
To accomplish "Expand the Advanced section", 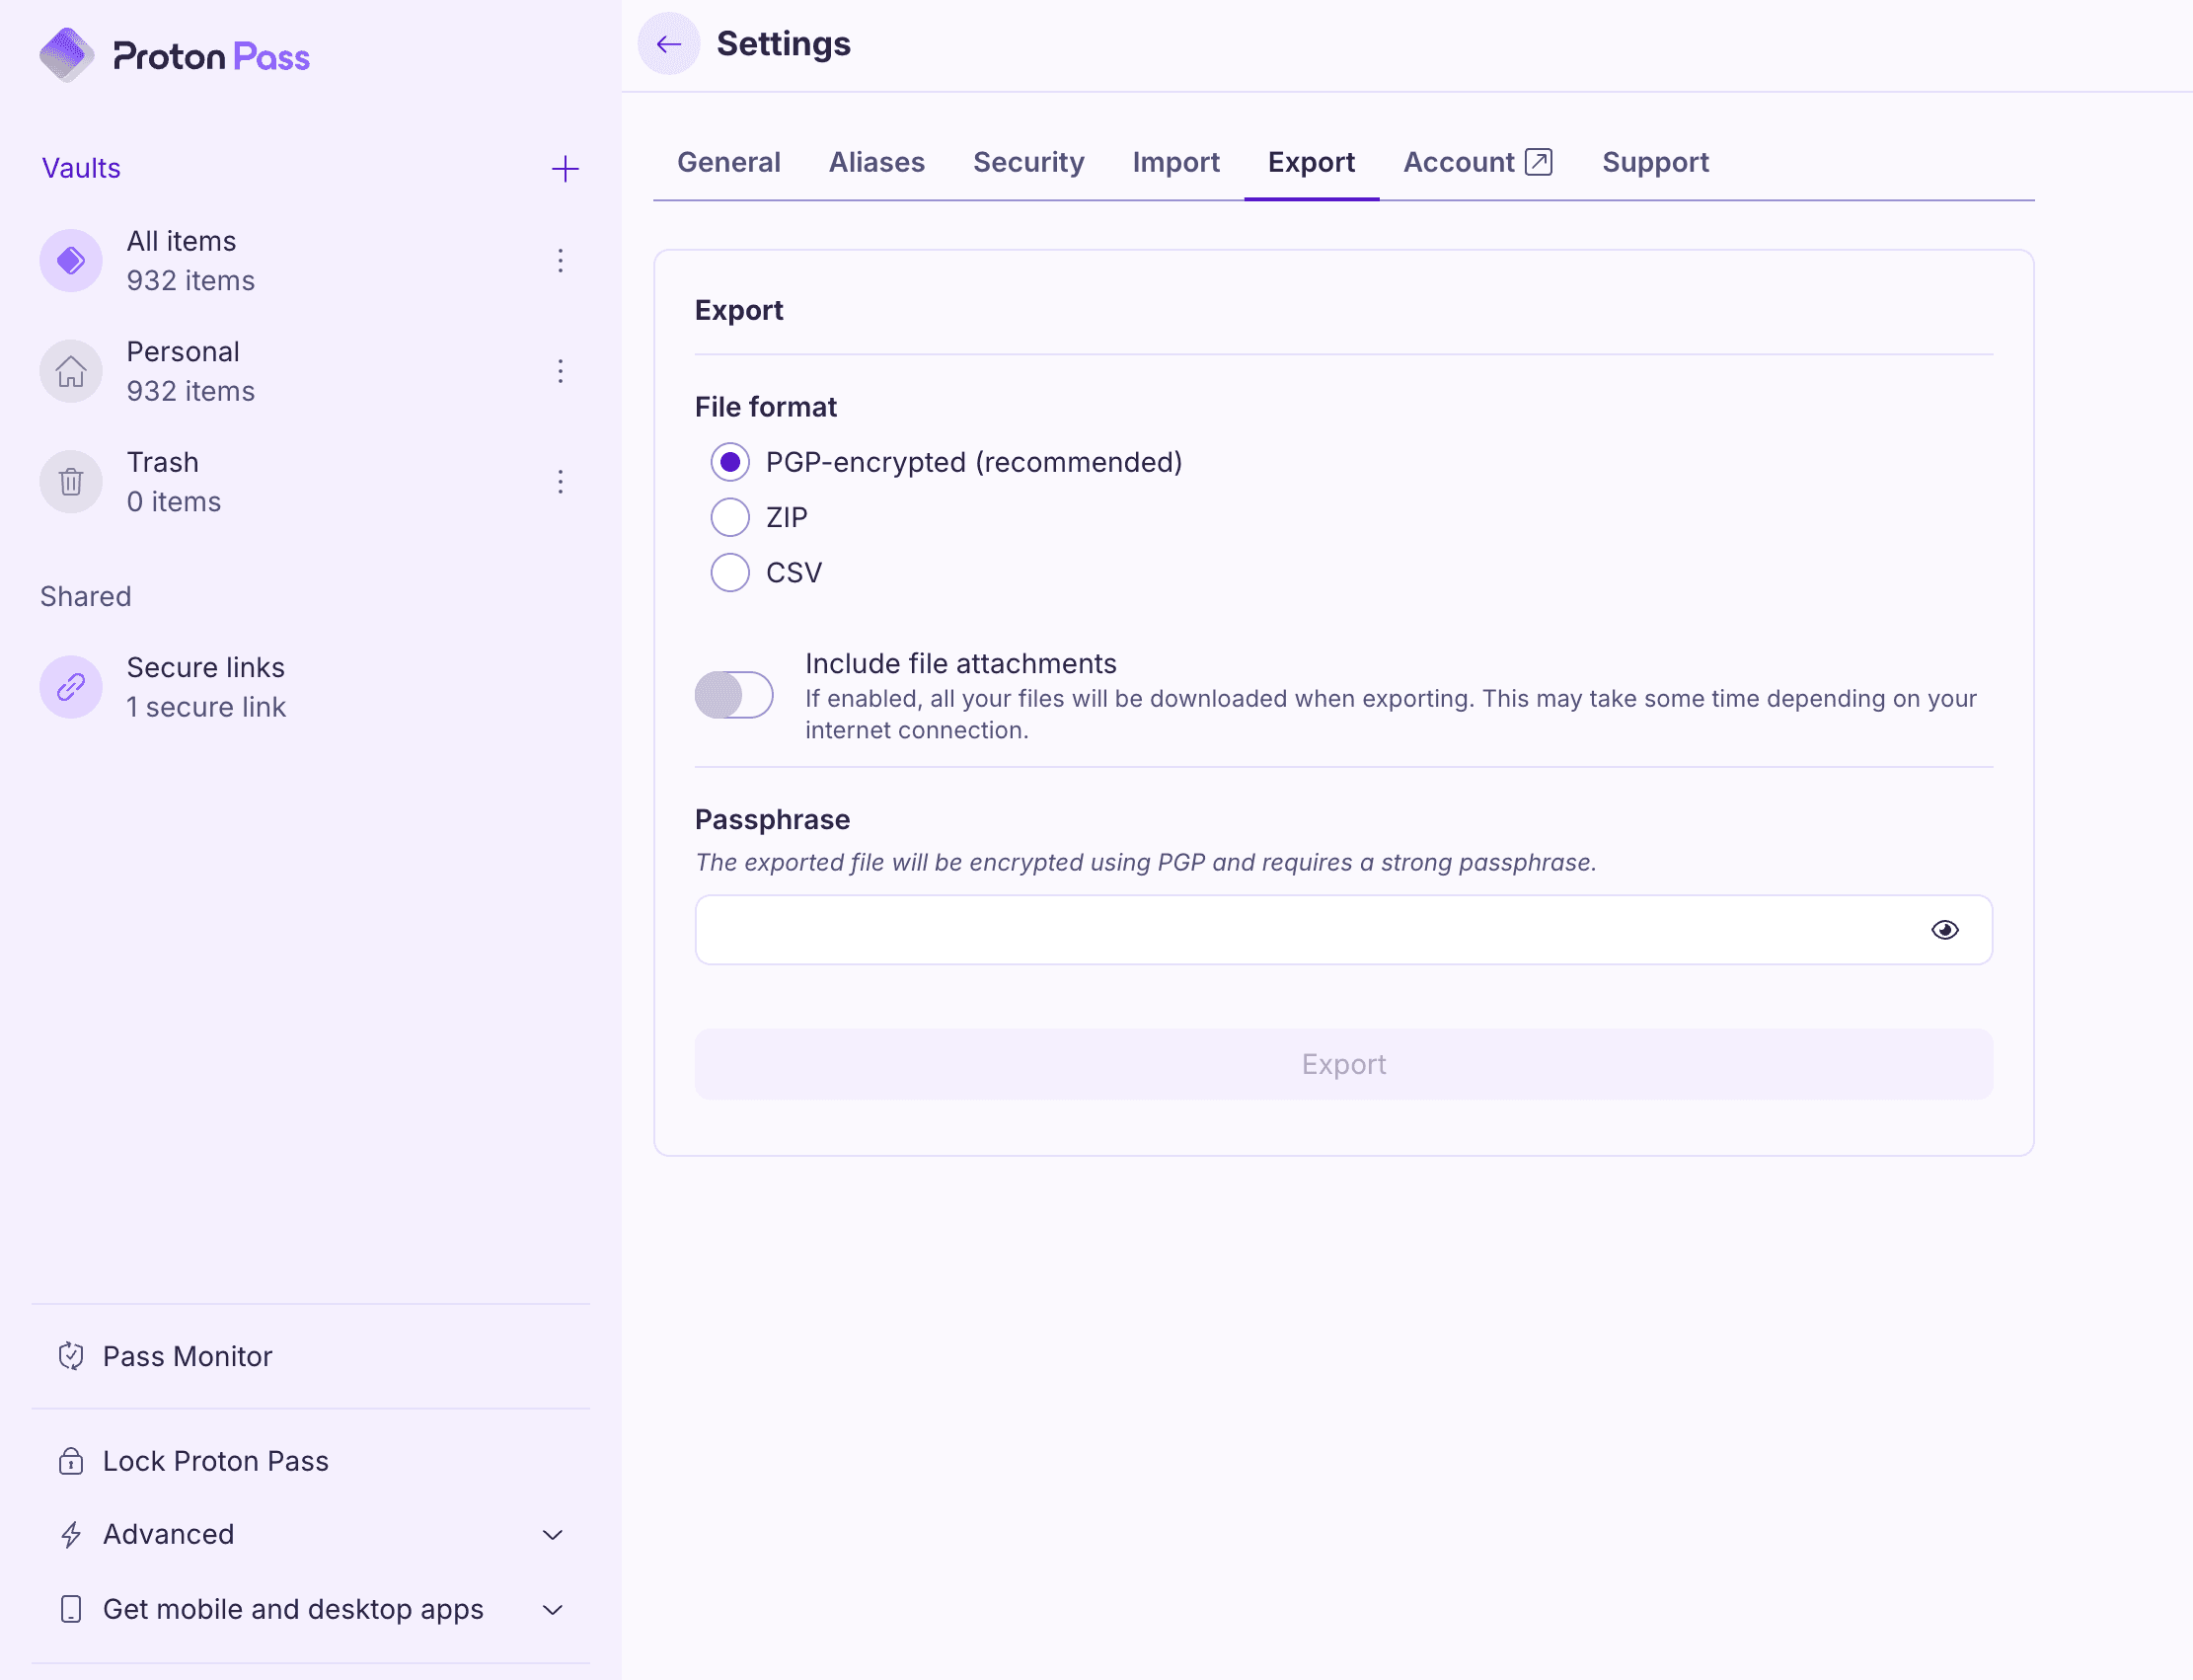I will 551,1535.
